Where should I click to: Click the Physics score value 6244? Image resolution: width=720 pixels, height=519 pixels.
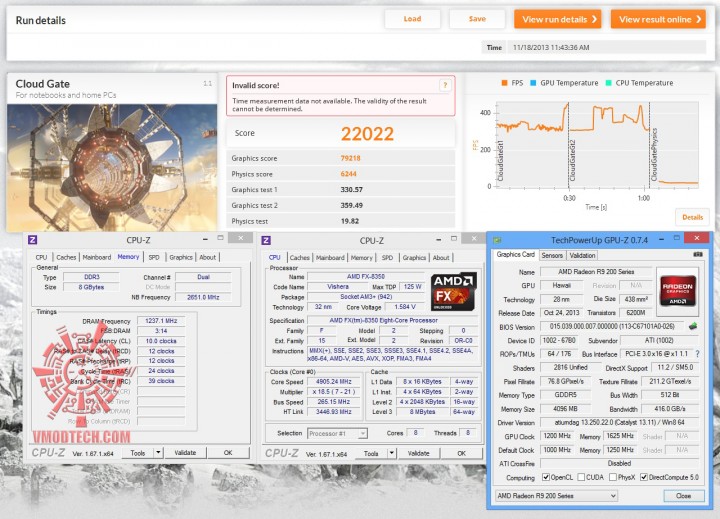click(349, 174)
